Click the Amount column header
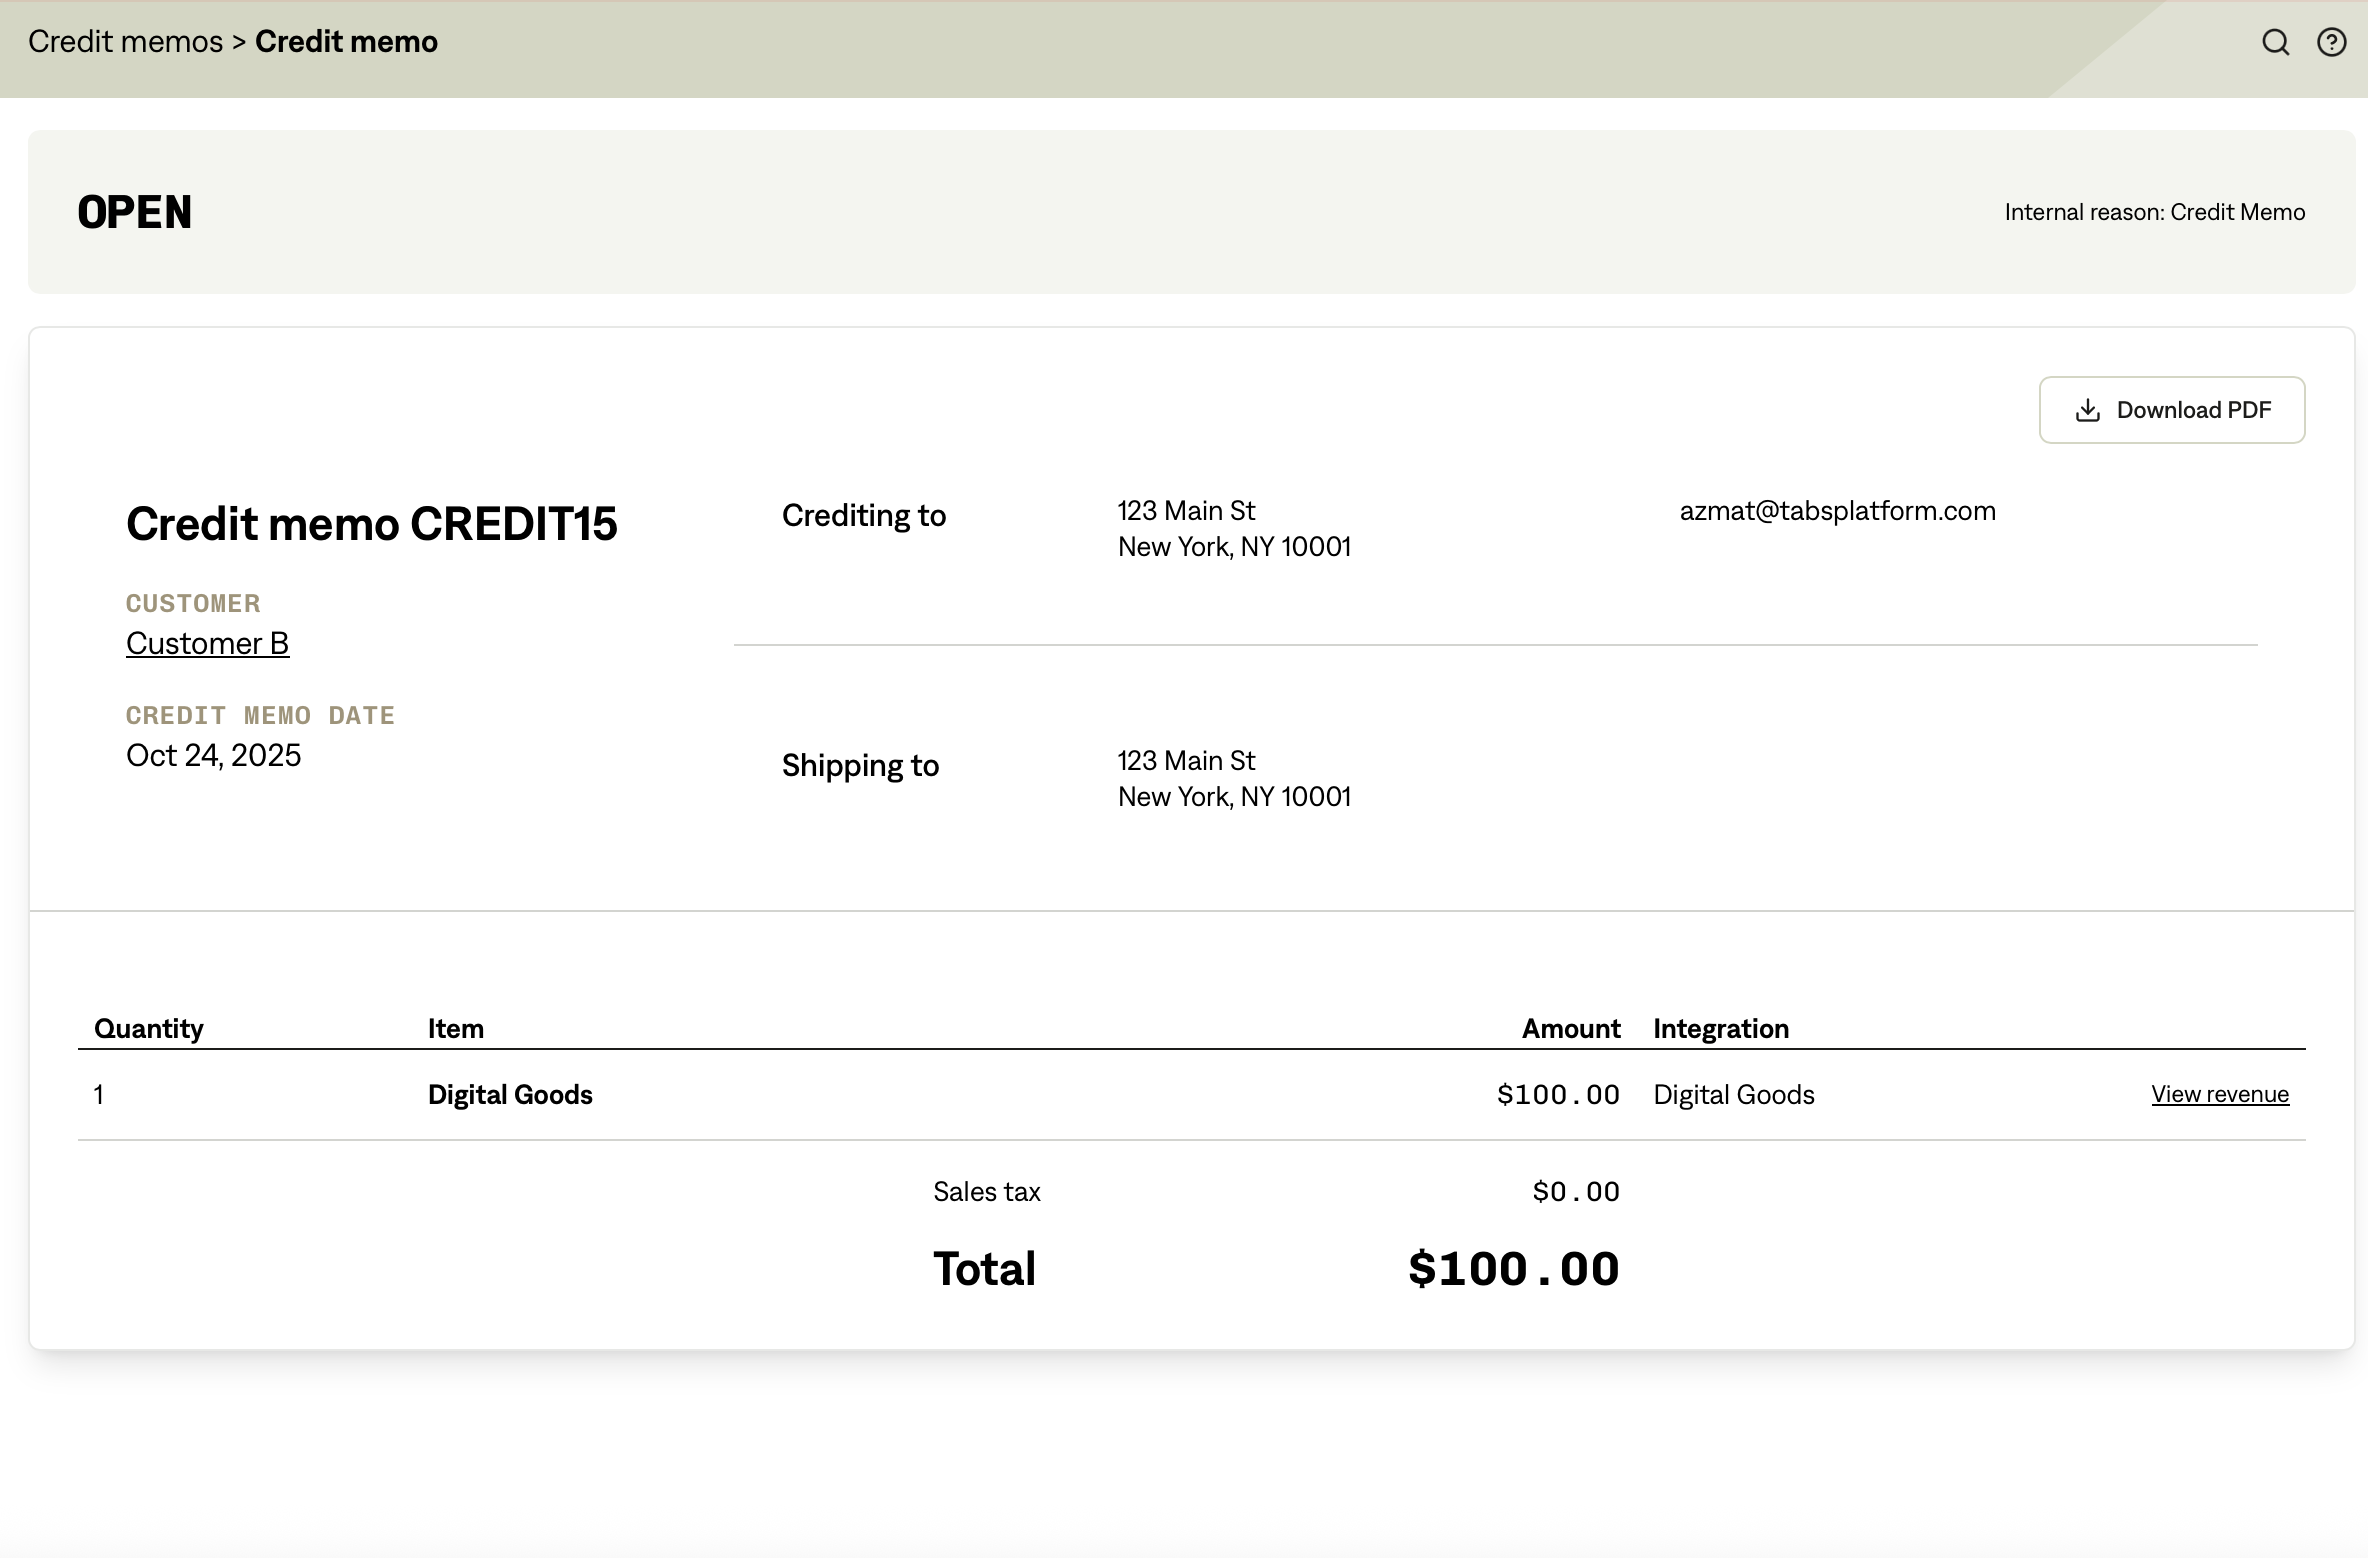Screen dimensions: 2368x1558 pyautogui.click(x=1570, y=1028)
